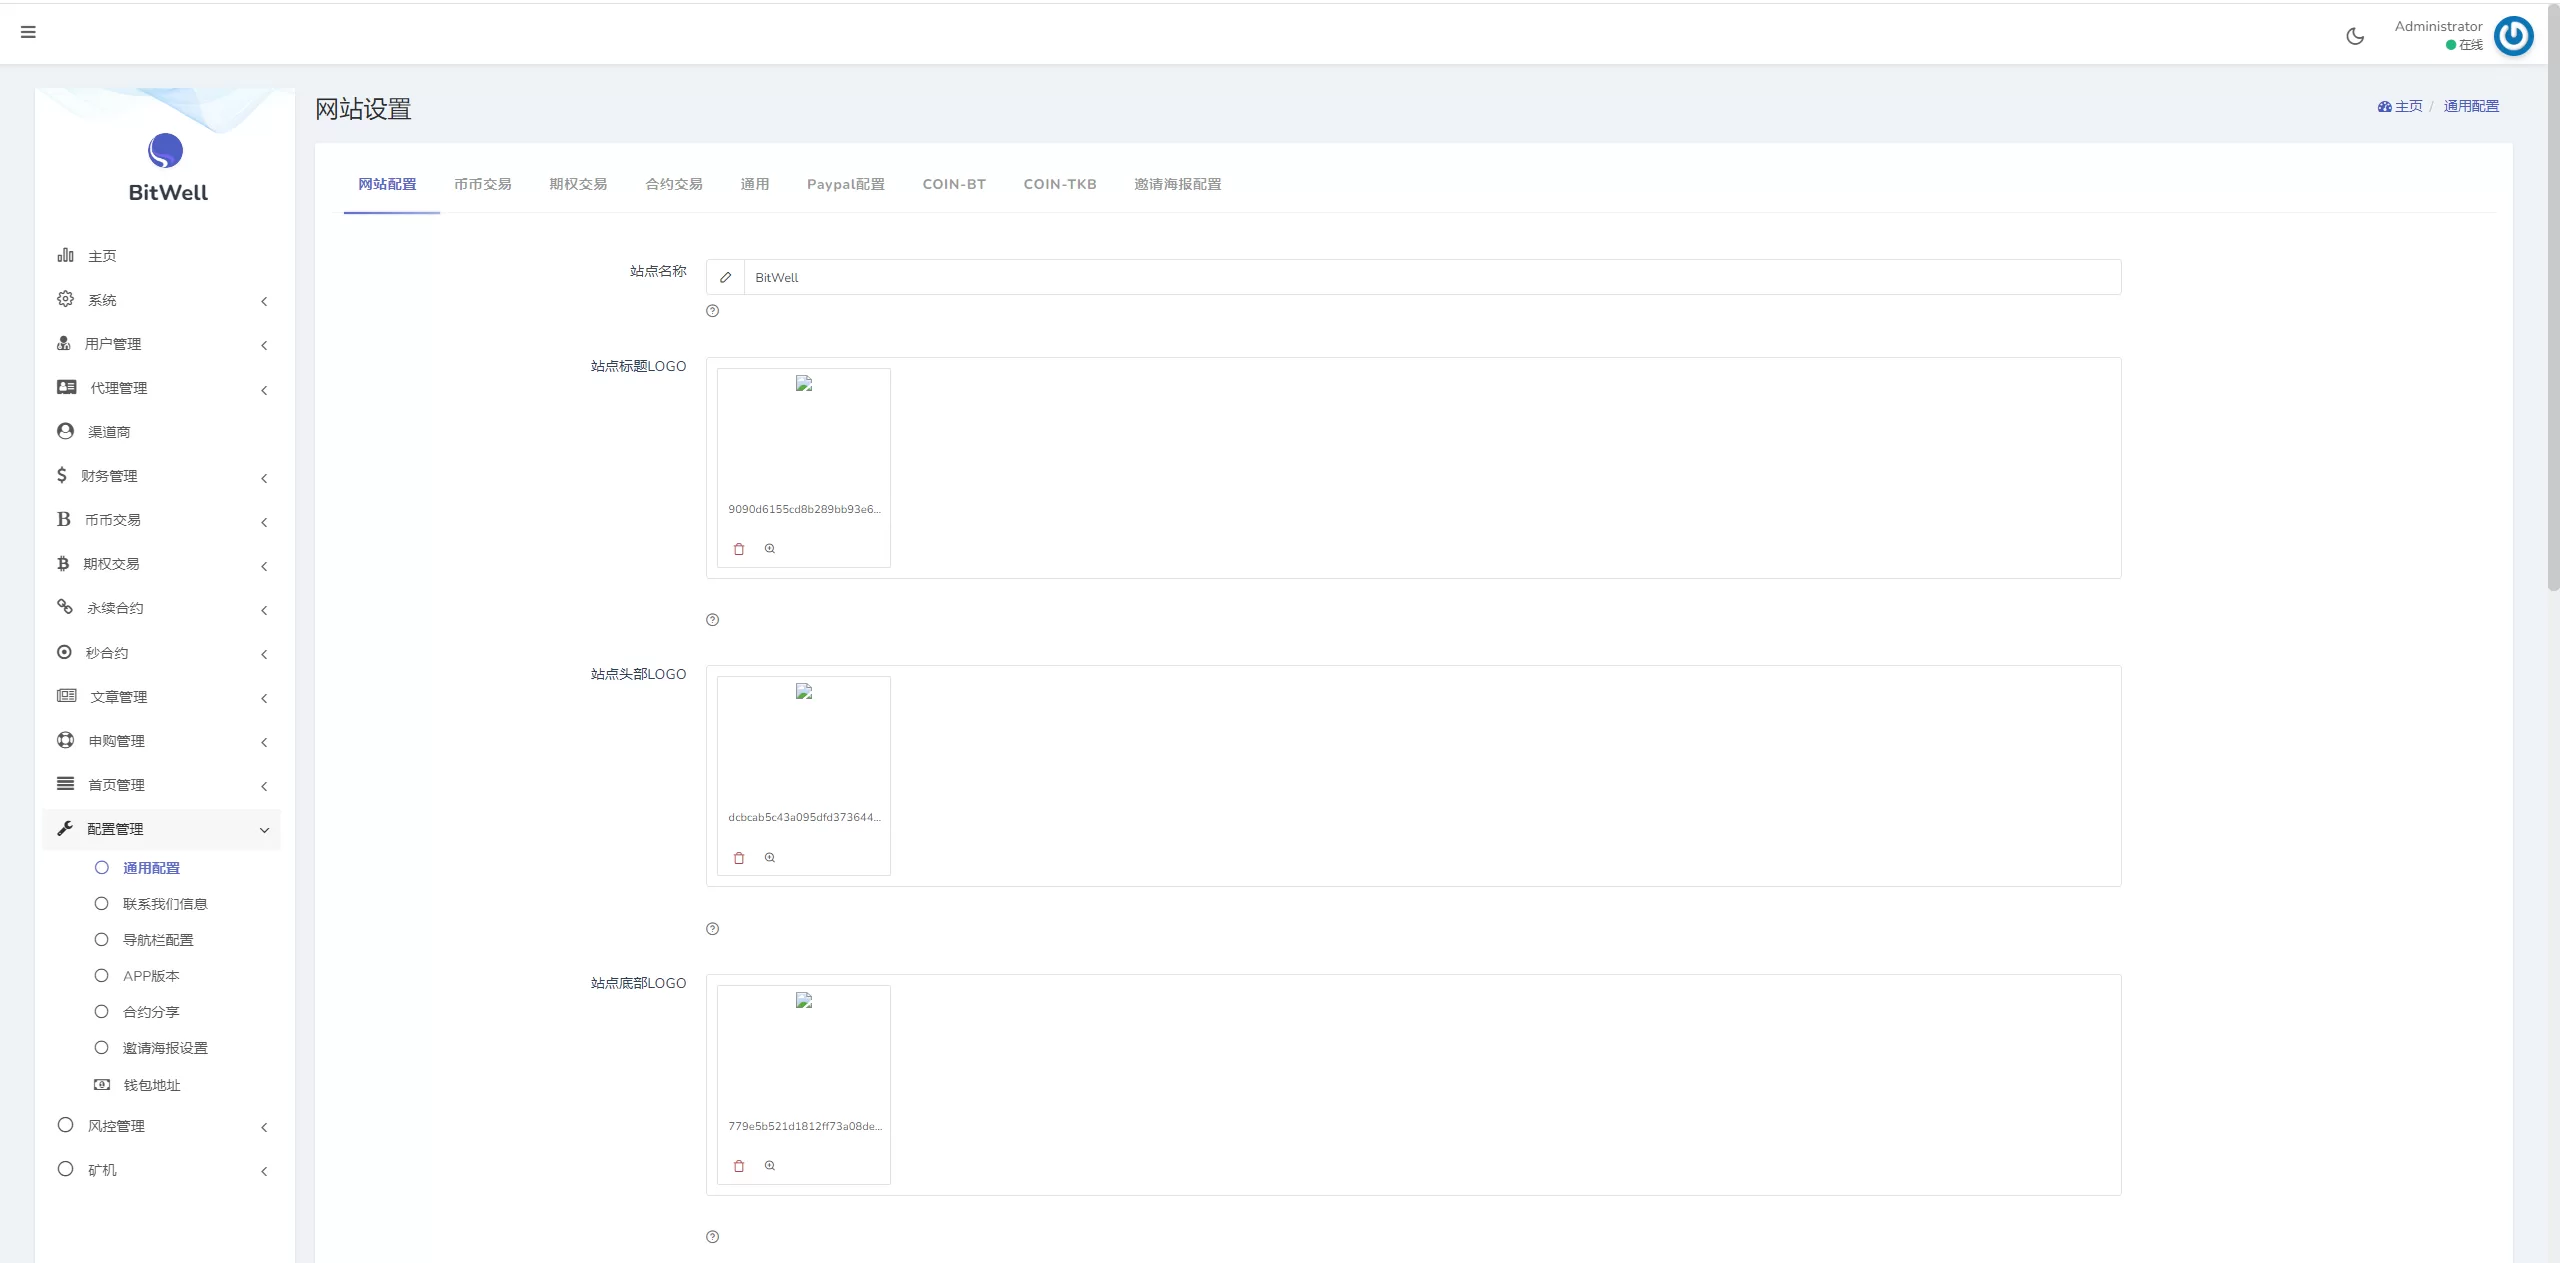
Task: Collapse the 配置管理 menu chevron
Action: 264,830
